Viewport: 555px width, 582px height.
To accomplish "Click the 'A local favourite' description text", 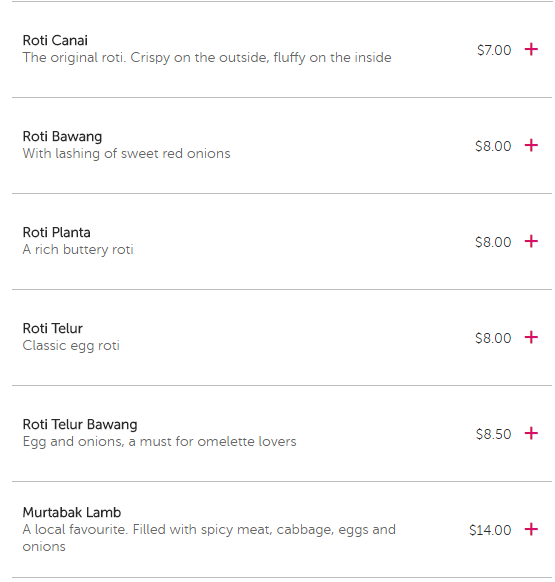I will click(x=209, y=538).
